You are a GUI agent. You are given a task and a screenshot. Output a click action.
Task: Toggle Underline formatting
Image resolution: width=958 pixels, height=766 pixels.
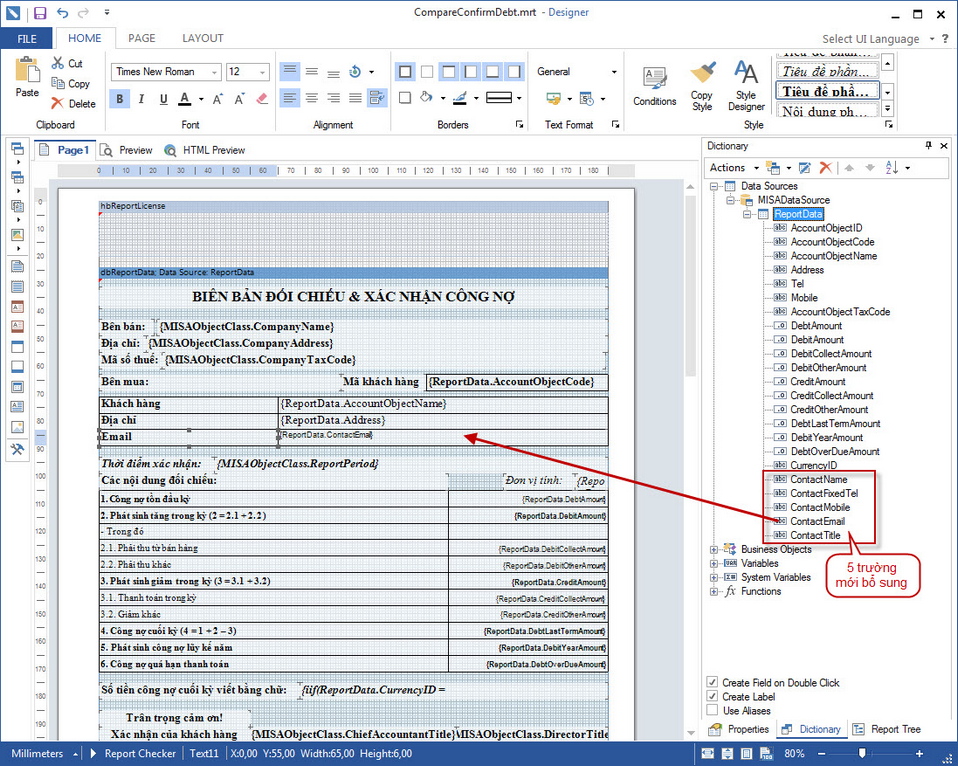[163, 98]
